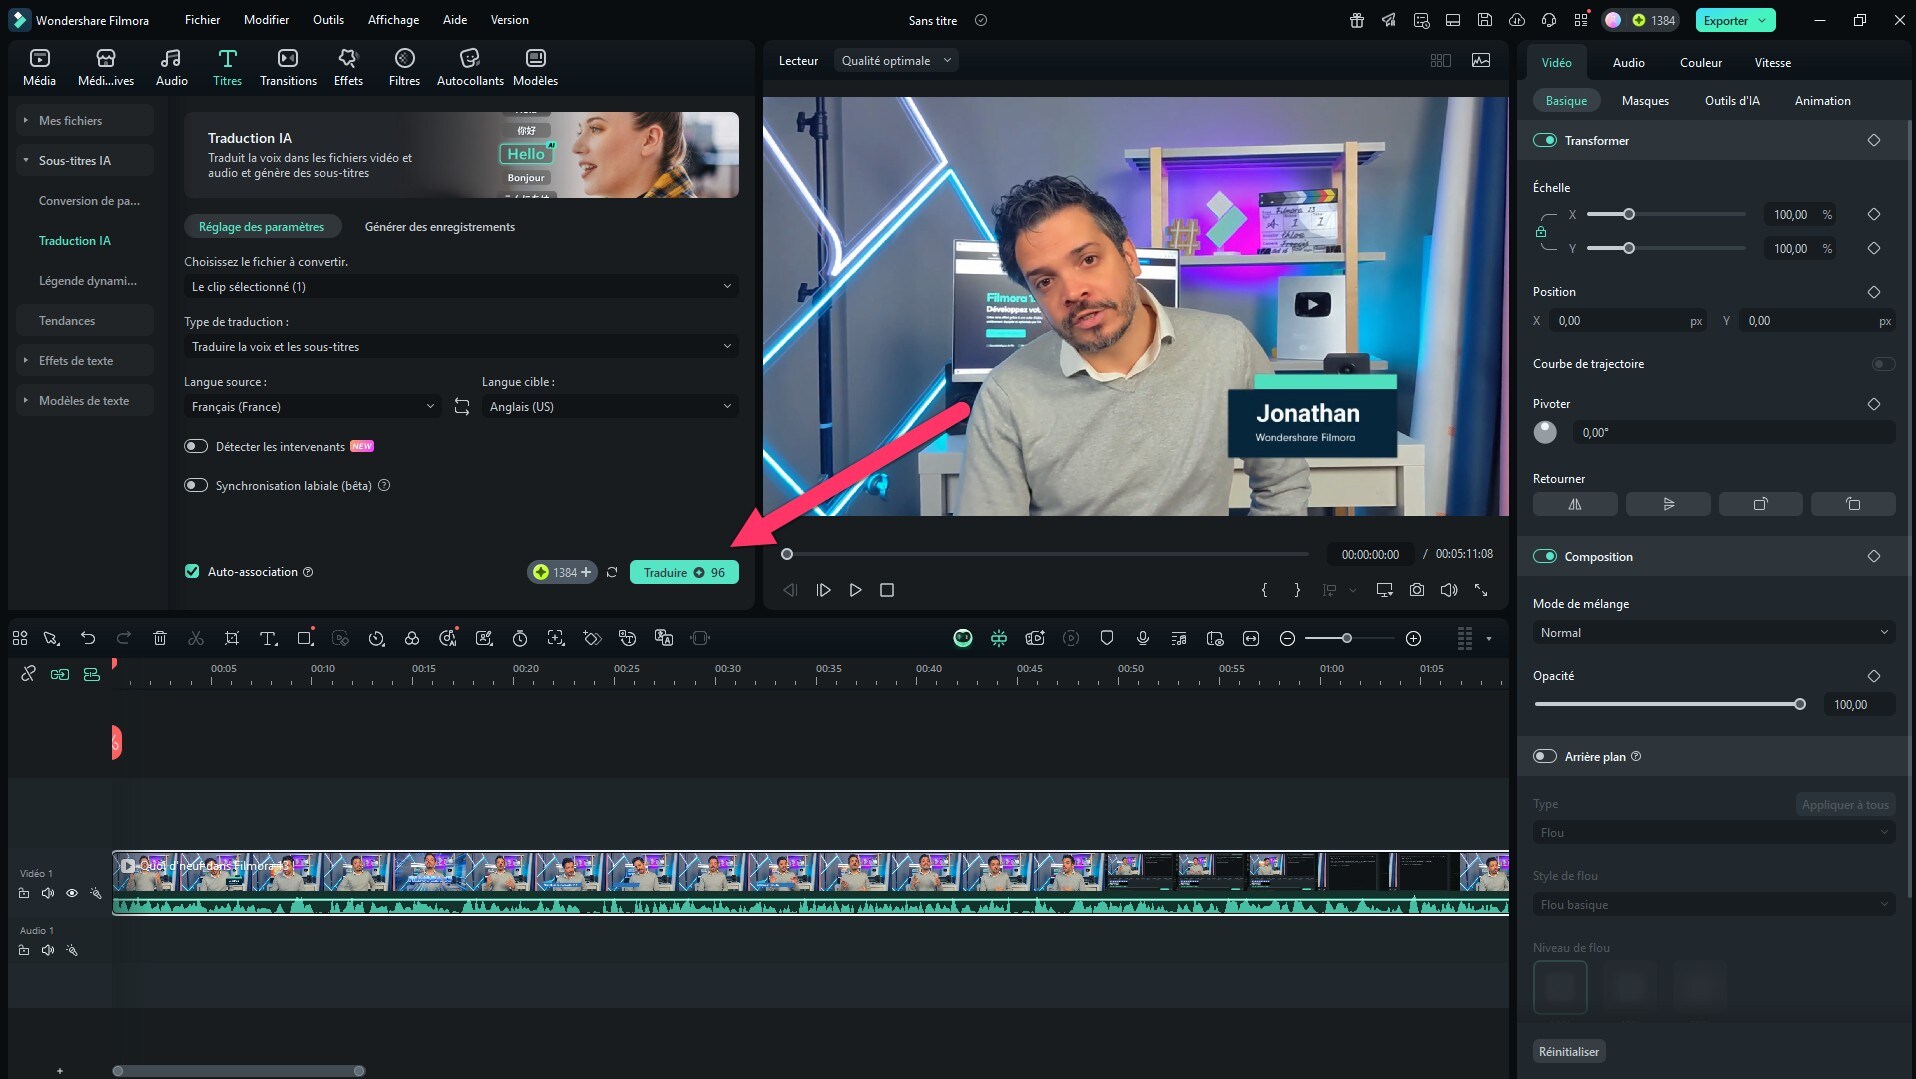Click the mark-in curly brace icon
Viewport: 1916px width, 1079px height.
1265,590
